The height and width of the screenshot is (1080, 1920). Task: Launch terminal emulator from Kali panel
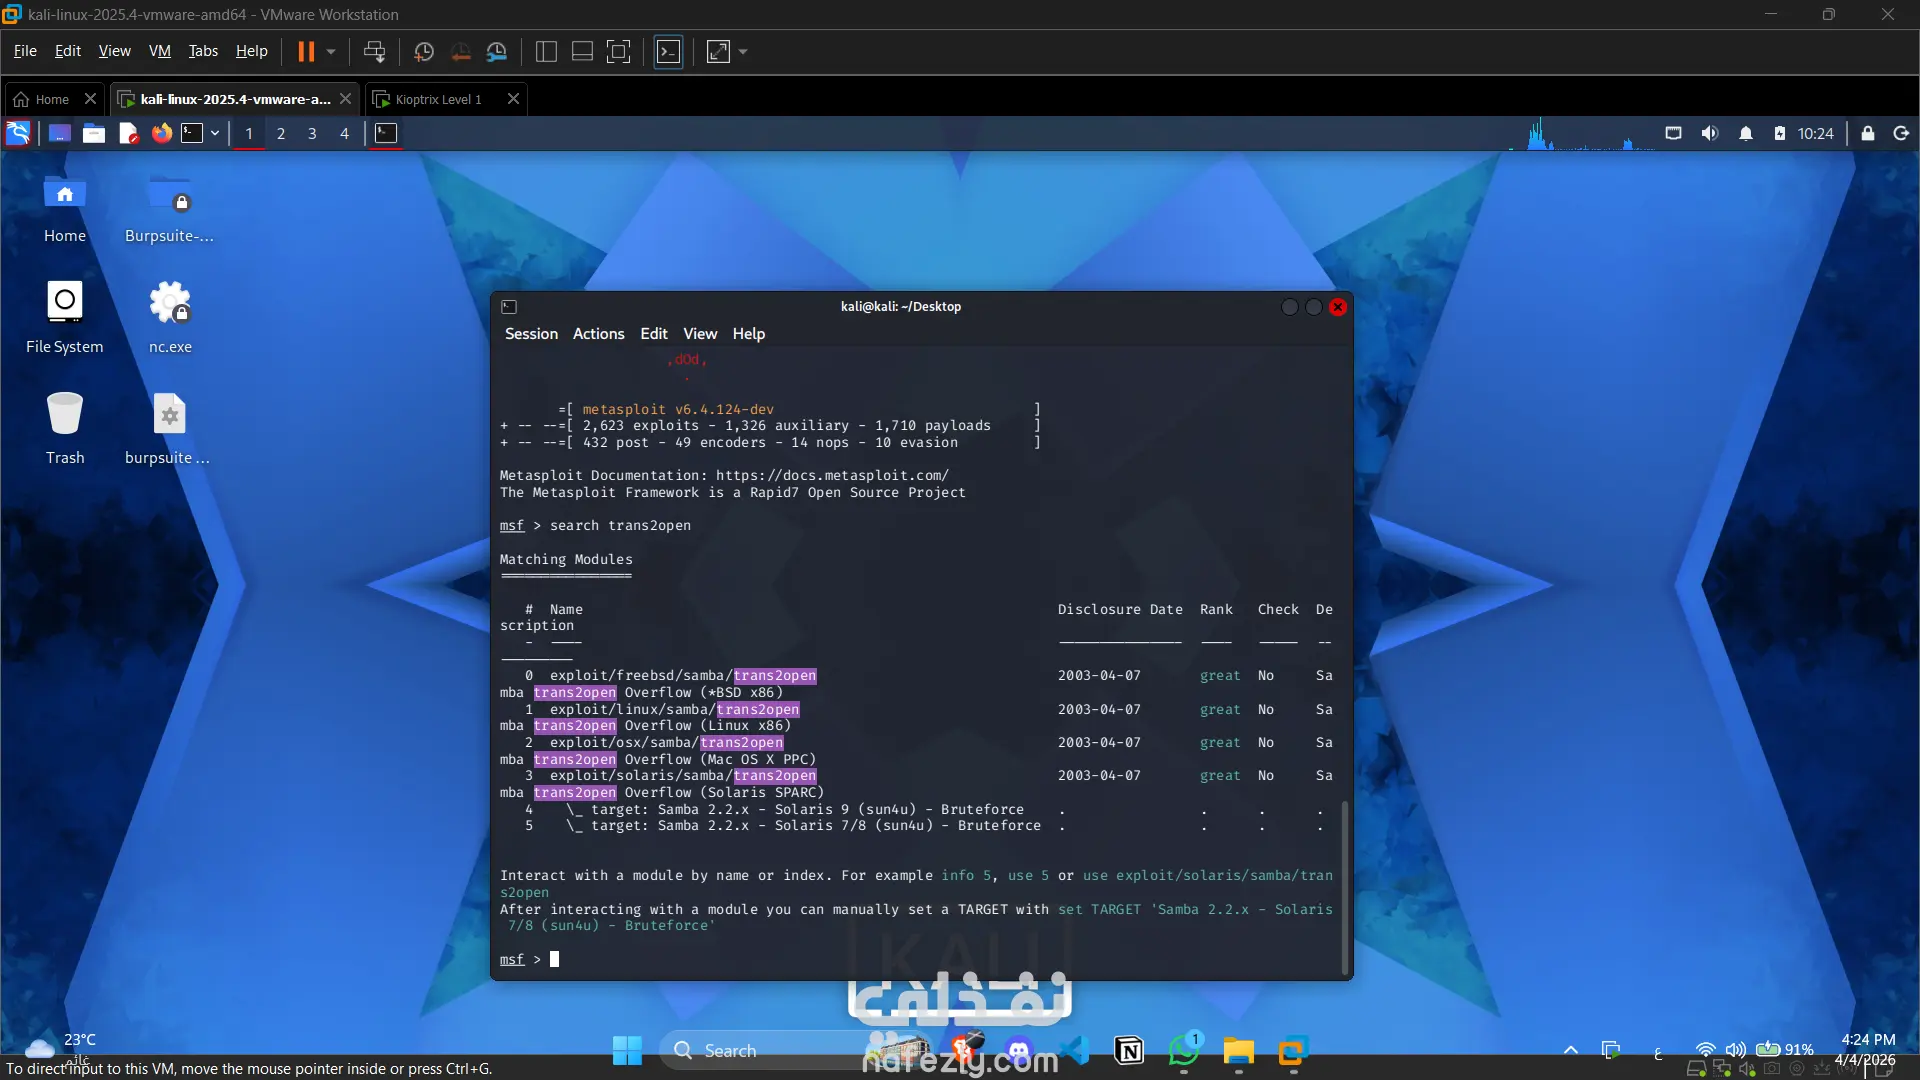pos(192,133)
